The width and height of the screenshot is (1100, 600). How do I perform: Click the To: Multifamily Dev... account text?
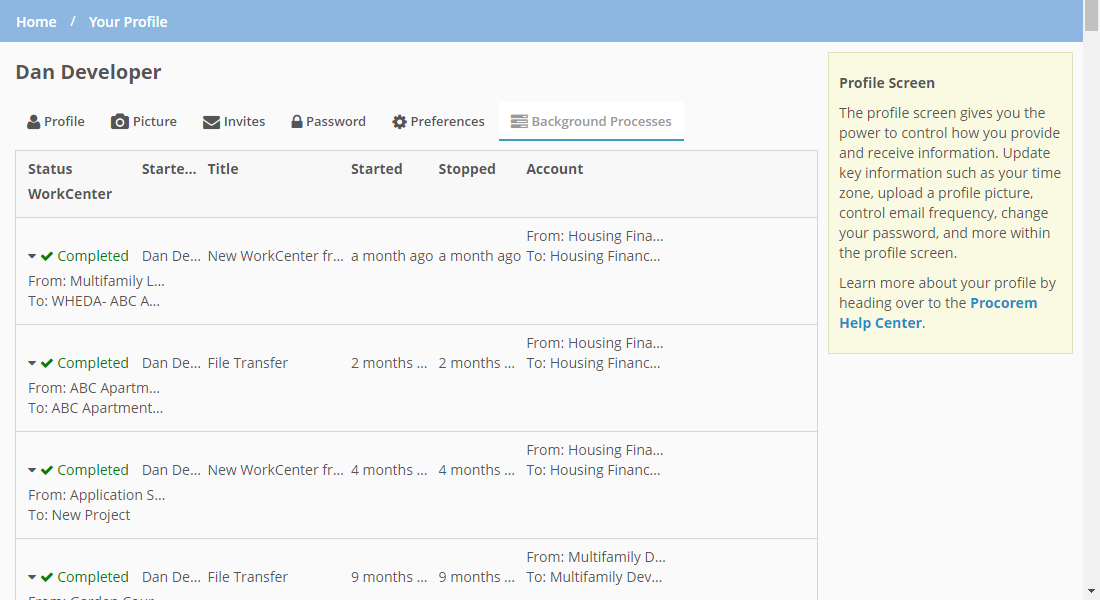click(594, 578)
